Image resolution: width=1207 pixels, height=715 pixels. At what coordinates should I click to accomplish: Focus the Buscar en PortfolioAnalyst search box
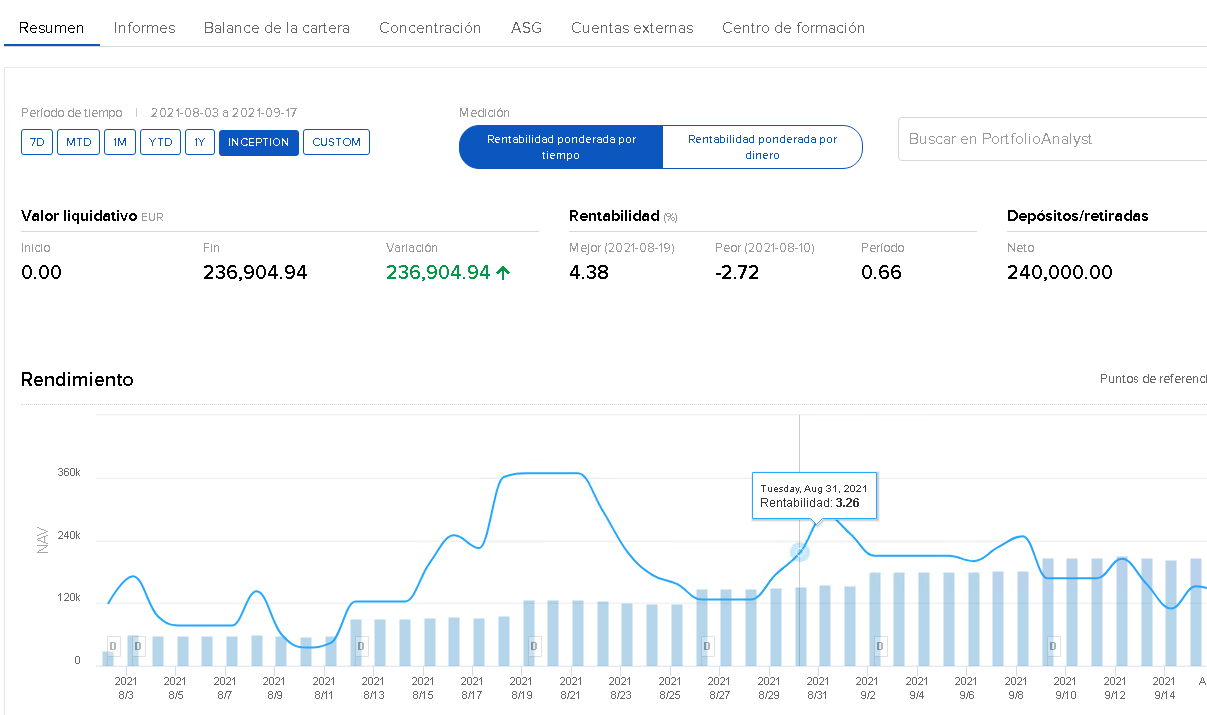(1050, 139)
